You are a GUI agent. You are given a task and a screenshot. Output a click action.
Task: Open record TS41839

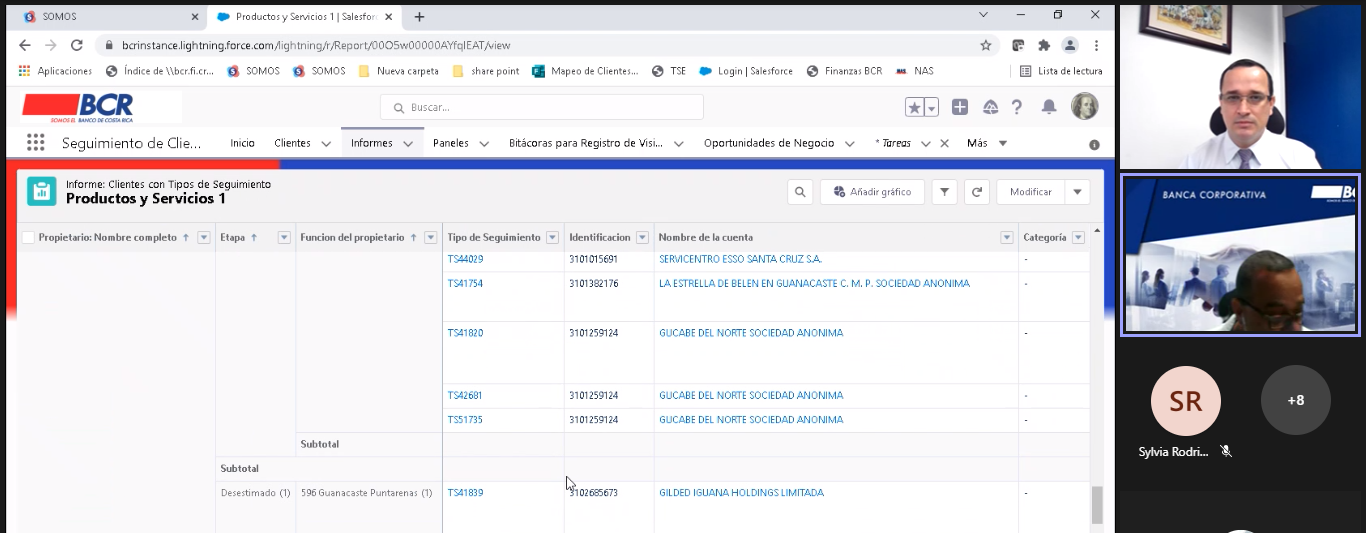pyautogui.click(x=465, y=493)
